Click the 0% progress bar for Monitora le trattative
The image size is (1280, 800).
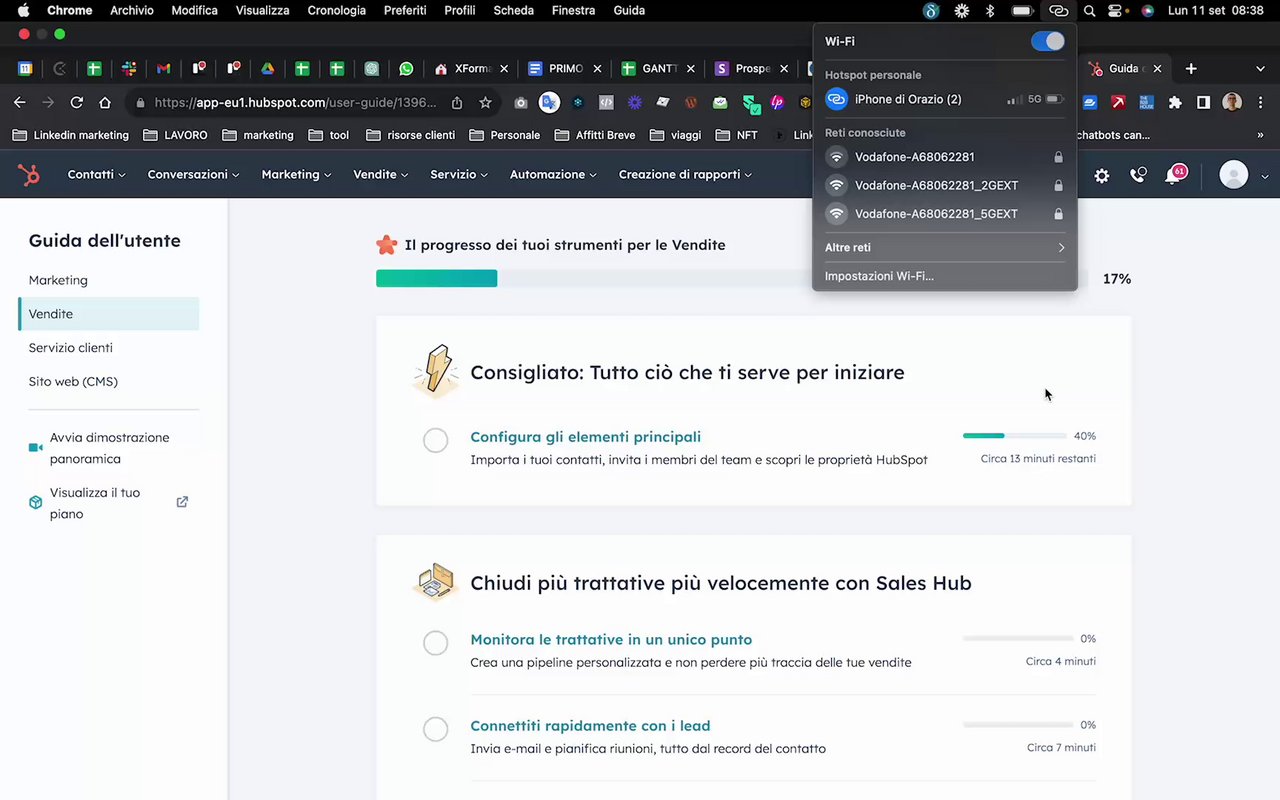coord(1018,638)
